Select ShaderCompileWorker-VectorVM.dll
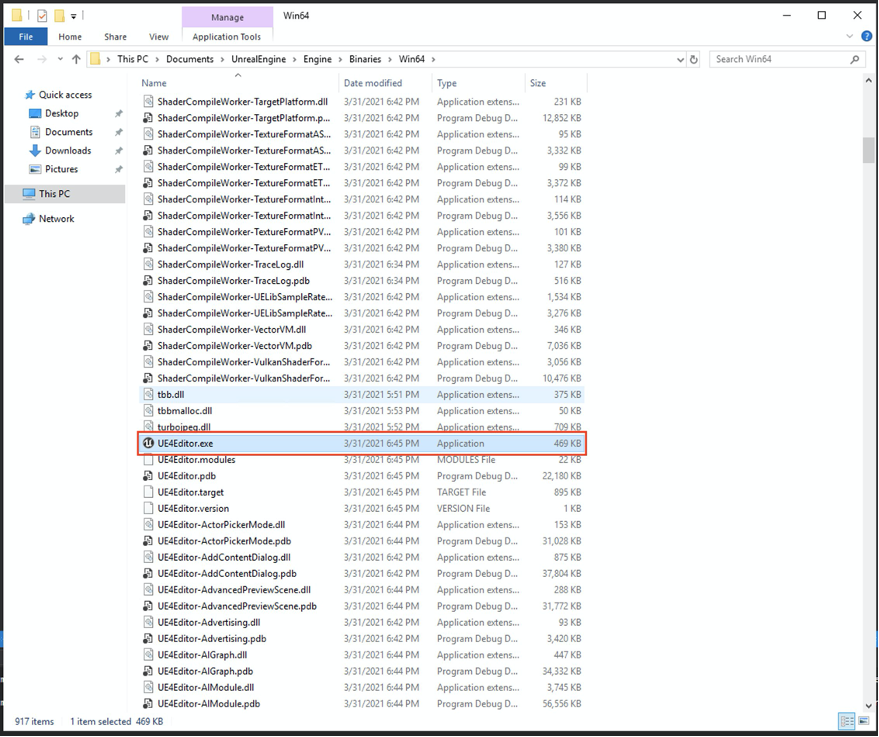 point(232,330)
